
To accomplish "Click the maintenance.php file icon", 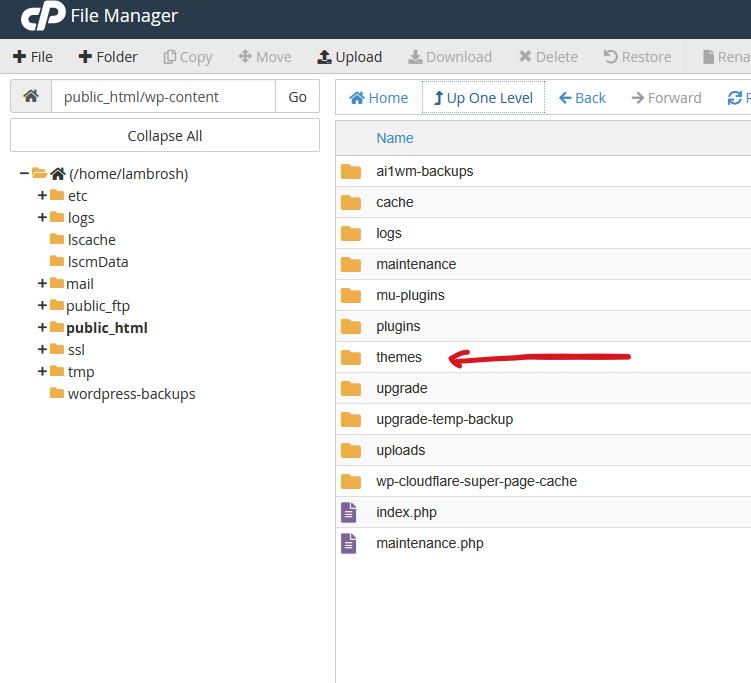I will [349, 544].
